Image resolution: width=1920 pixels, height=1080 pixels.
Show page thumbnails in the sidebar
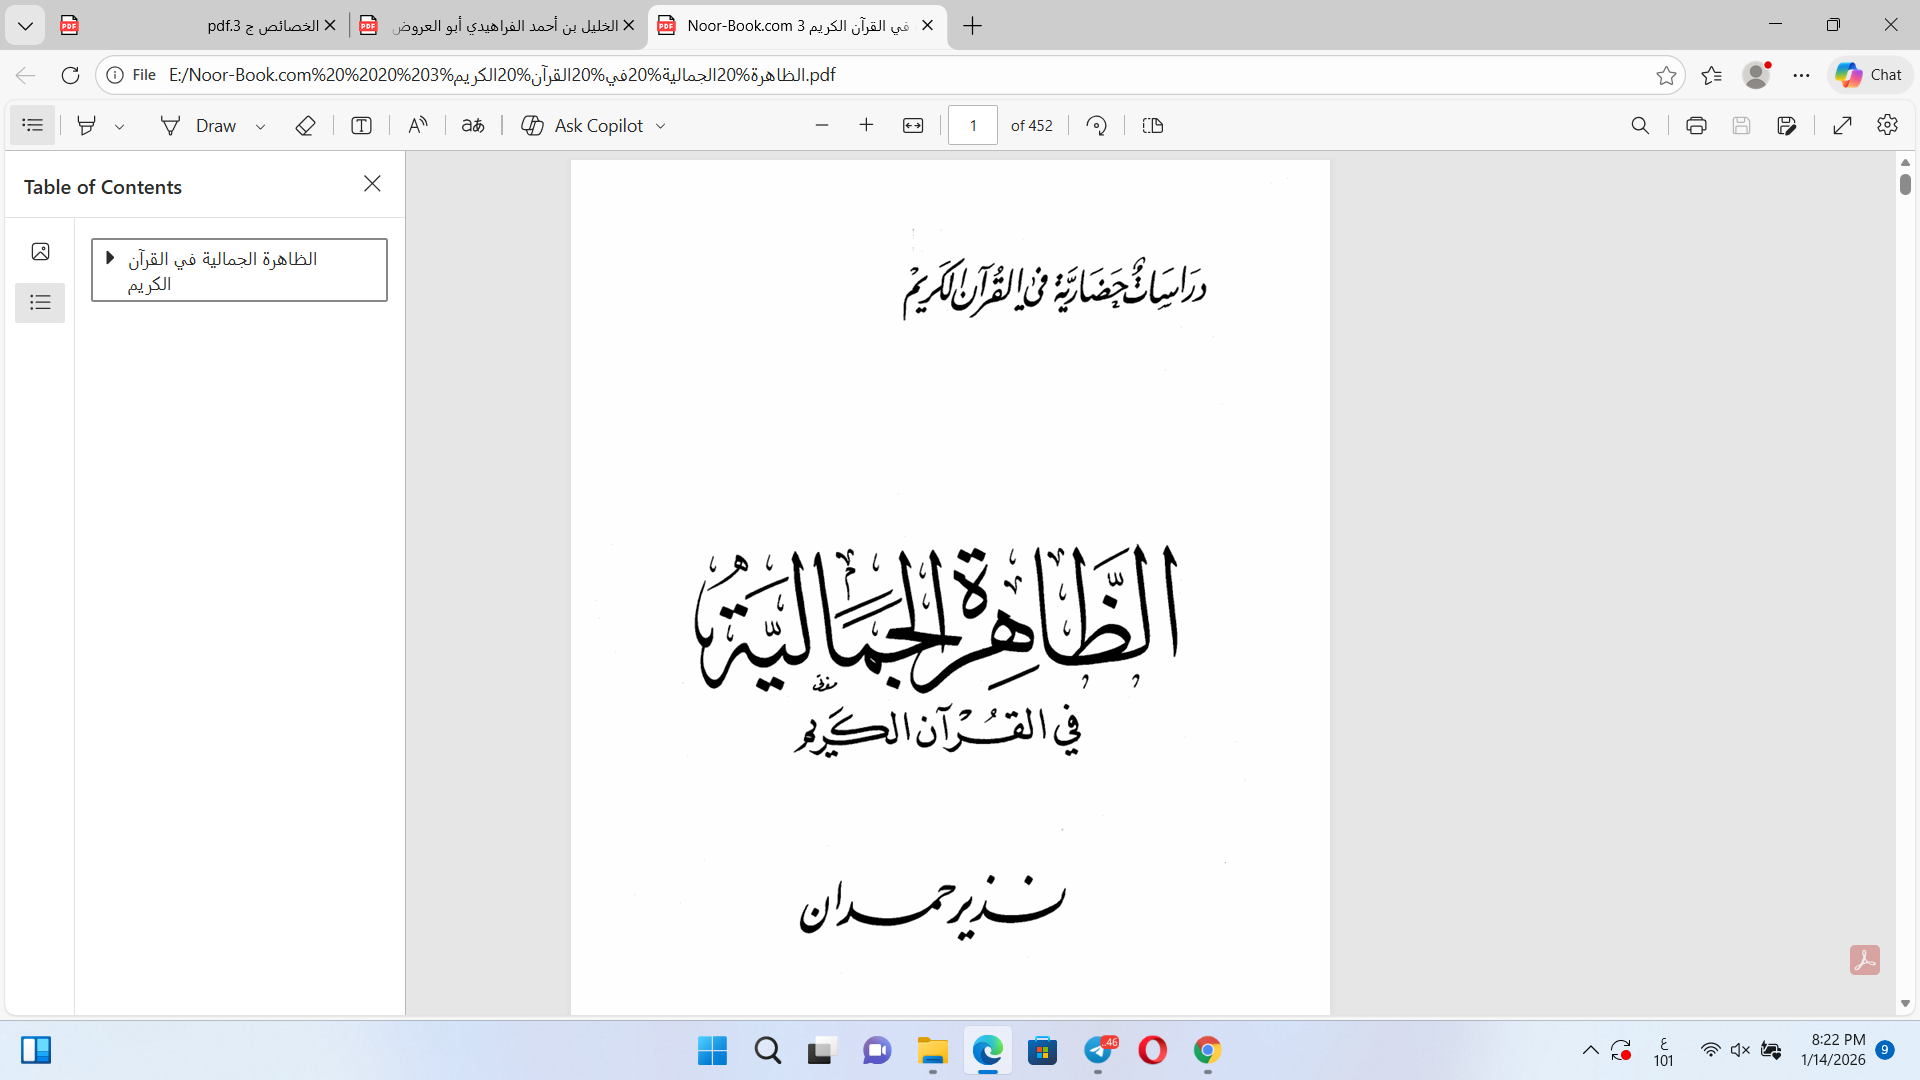(x=40, y=252)
